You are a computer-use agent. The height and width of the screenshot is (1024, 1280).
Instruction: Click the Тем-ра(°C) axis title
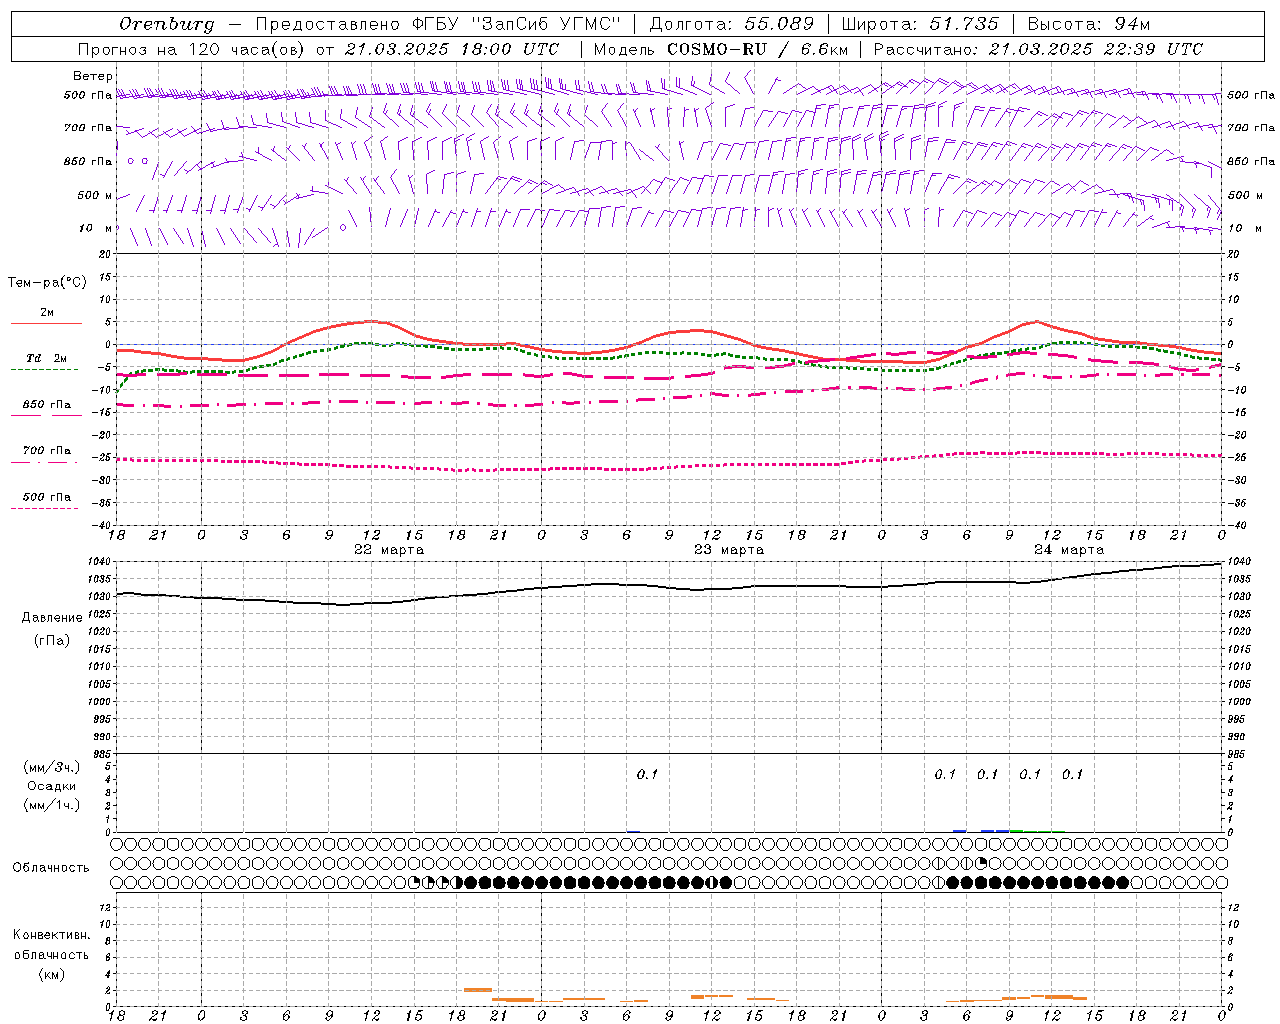47,283
